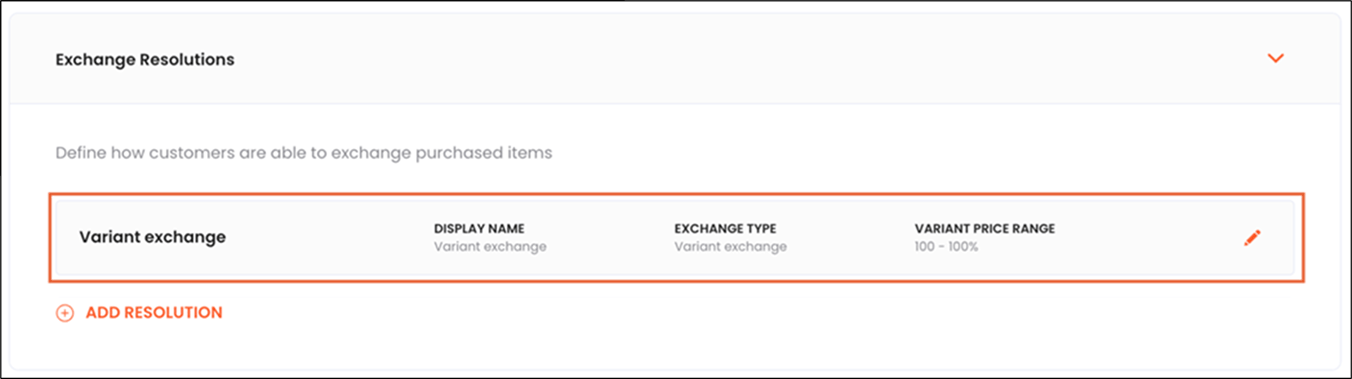Click the description about exchanging purchased items
The width and height of the screenshot is (1352, 379).
[304, 154]
